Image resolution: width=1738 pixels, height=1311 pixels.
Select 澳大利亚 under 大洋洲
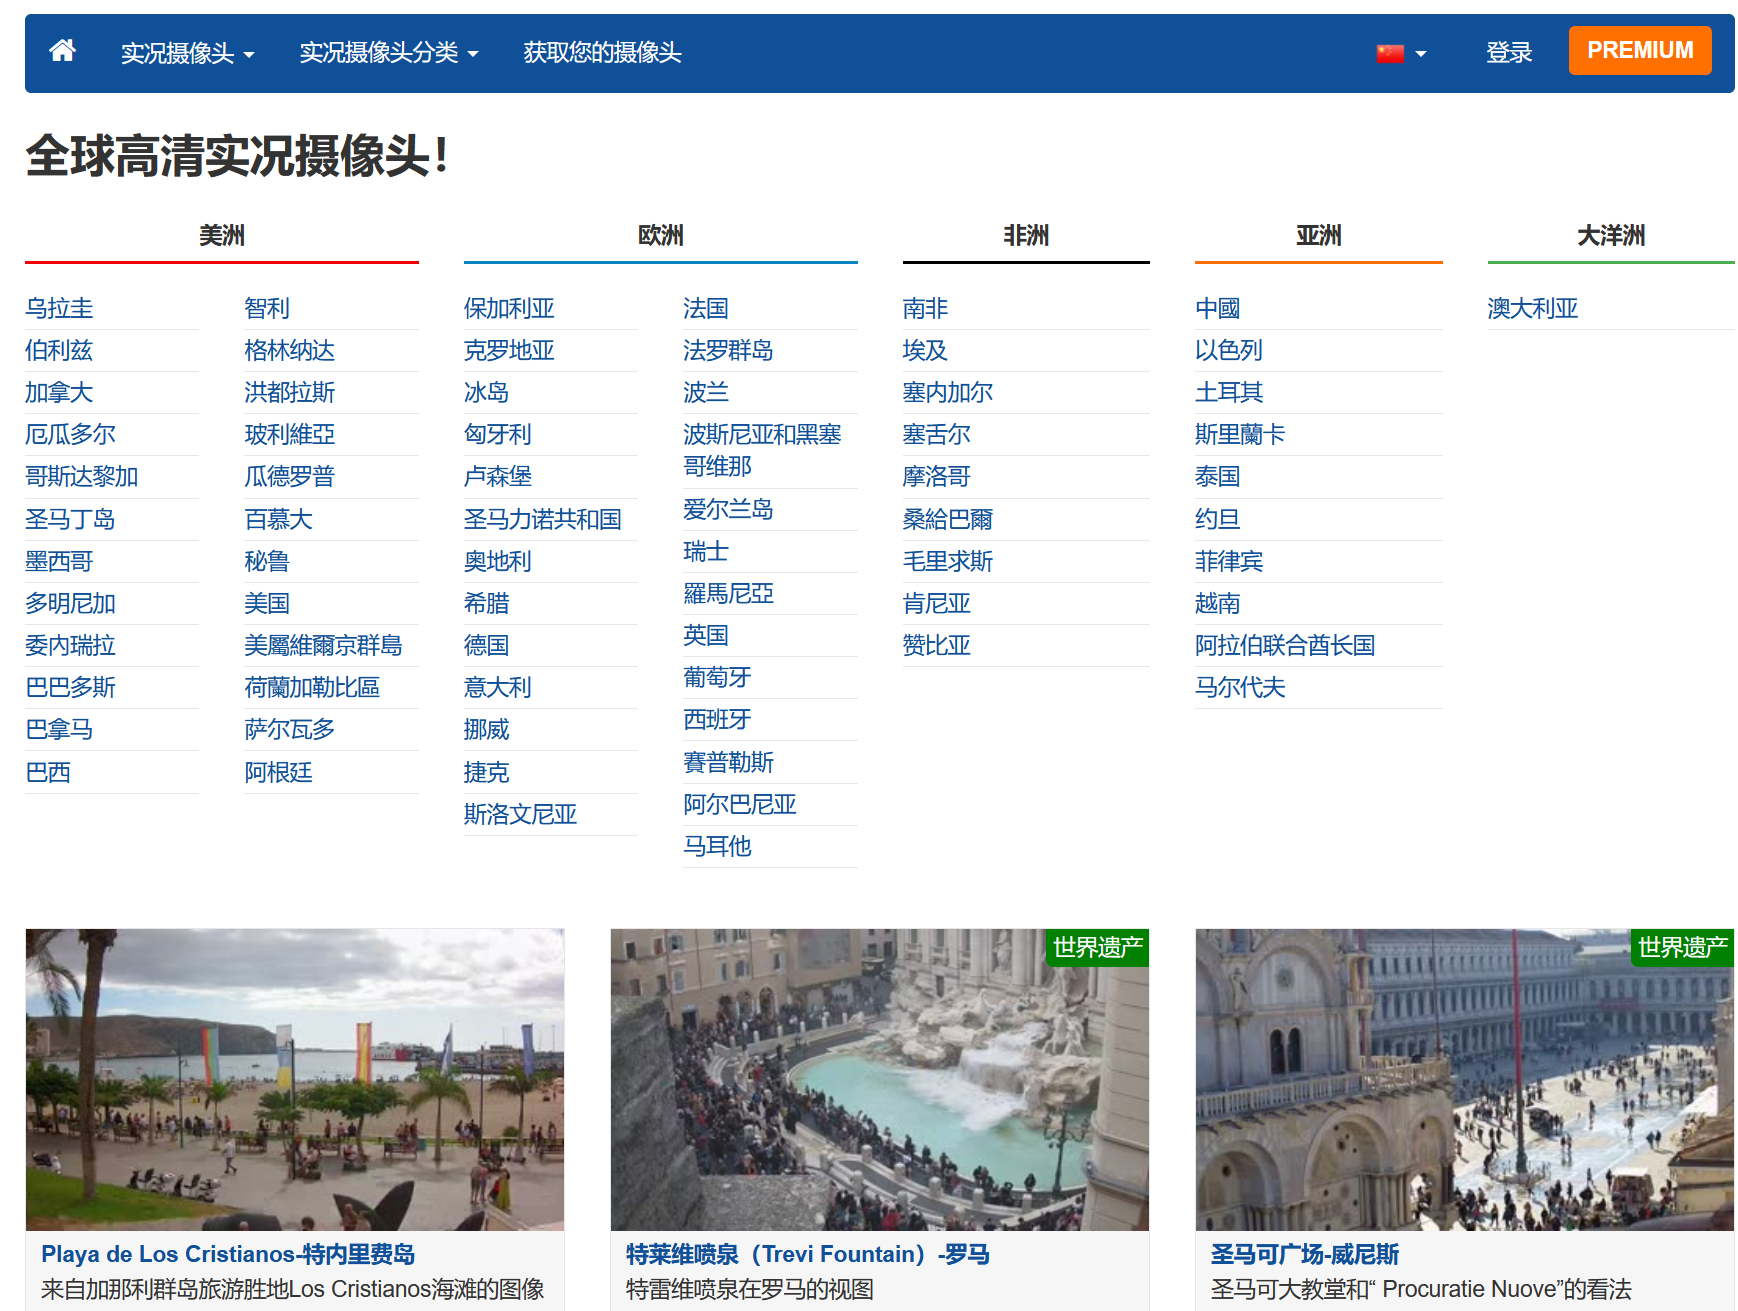pos(1534,308)
